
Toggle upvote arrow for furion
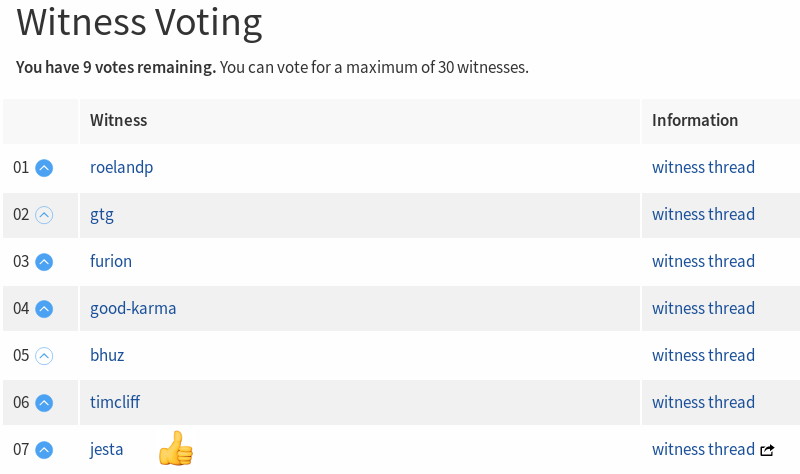pos(44,262)
